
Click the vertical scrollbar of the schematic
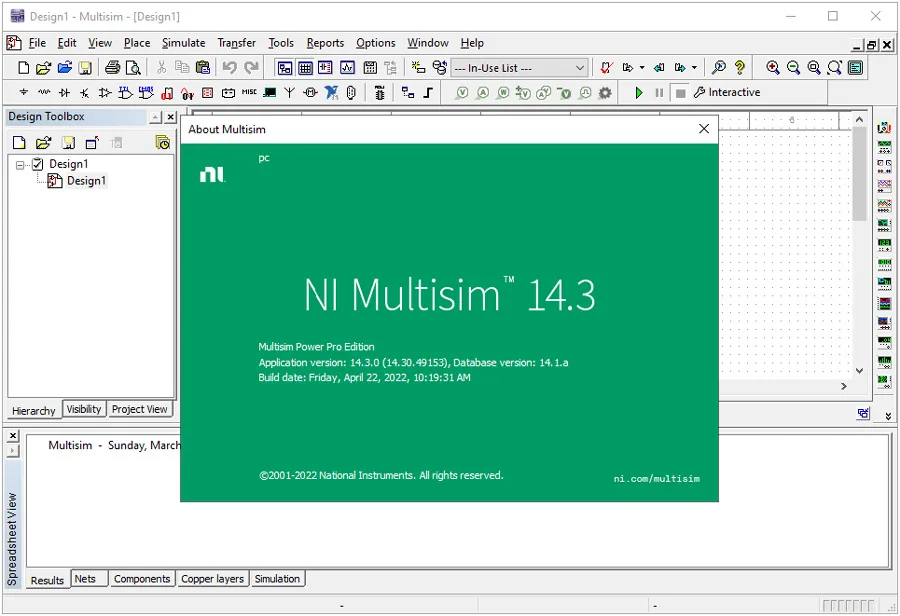coord(859,245)
